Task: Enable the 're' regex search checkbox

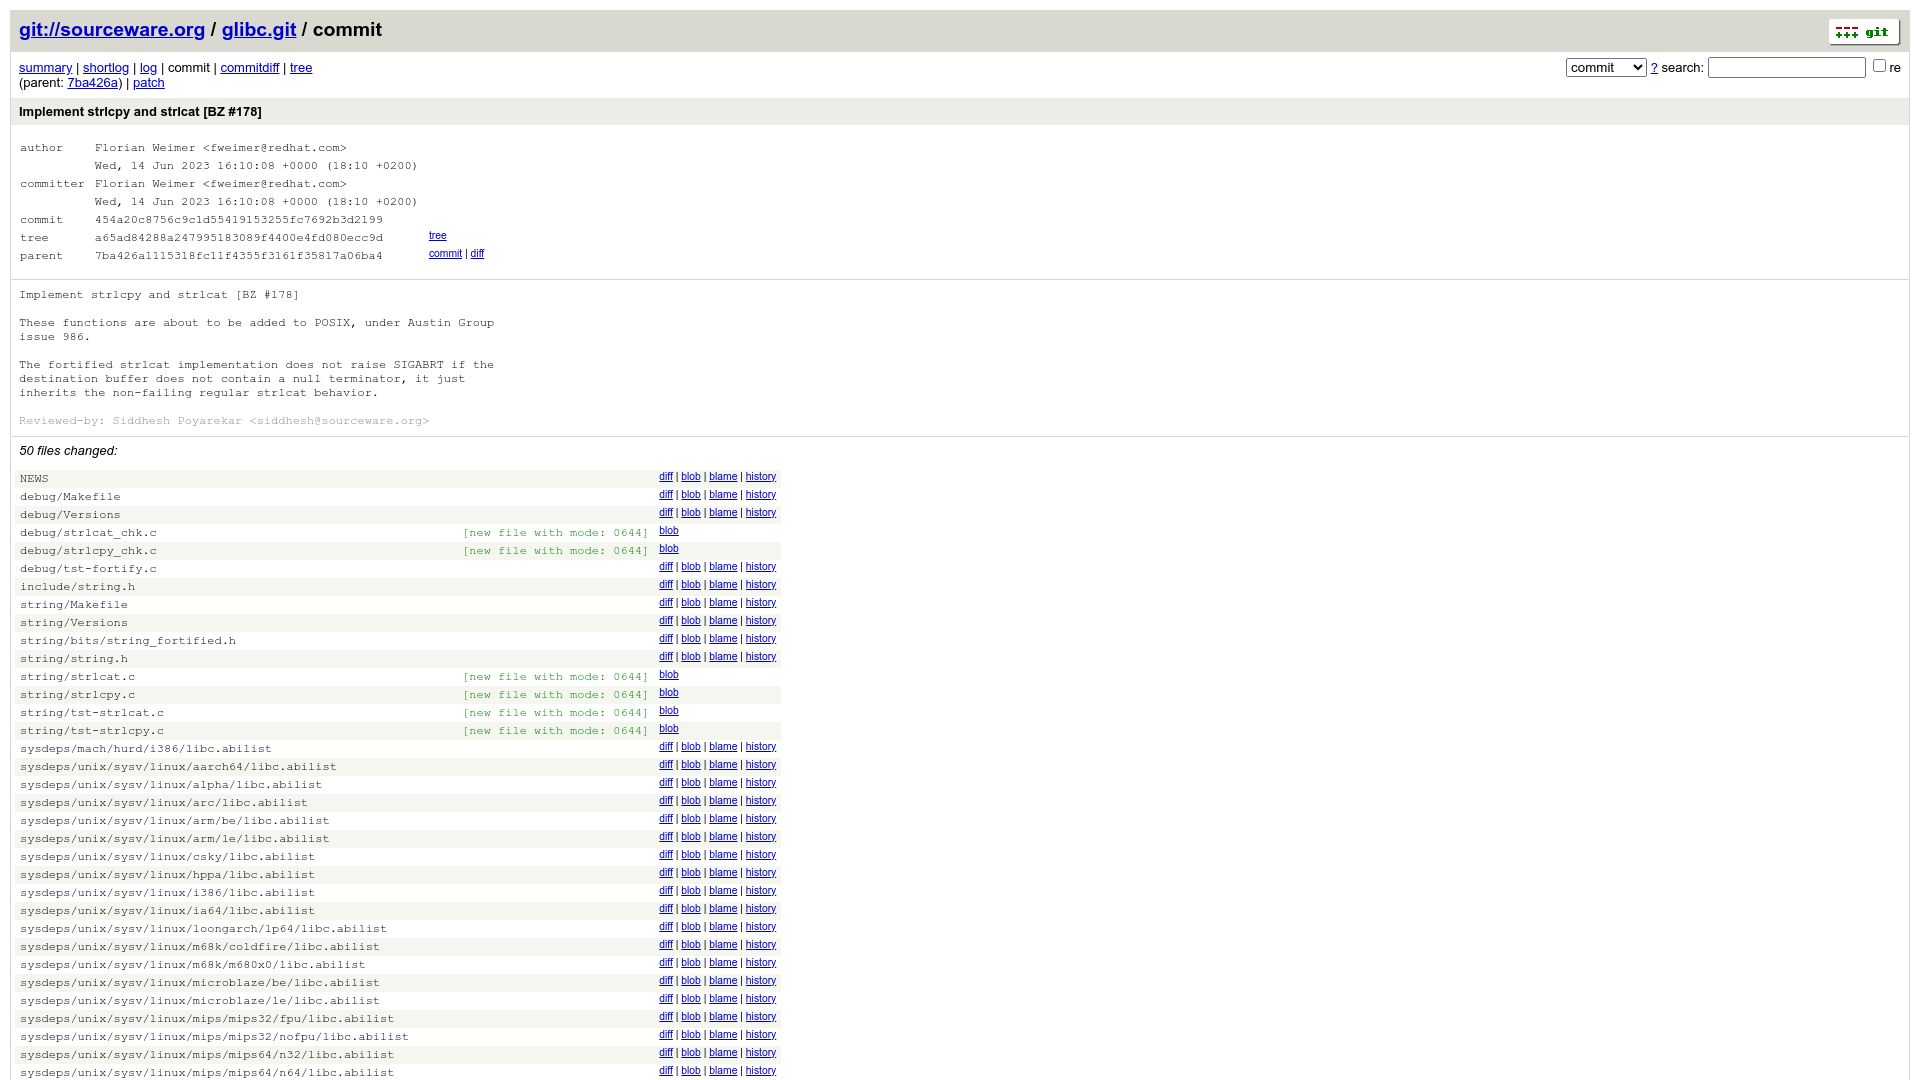Action: 1879,66
